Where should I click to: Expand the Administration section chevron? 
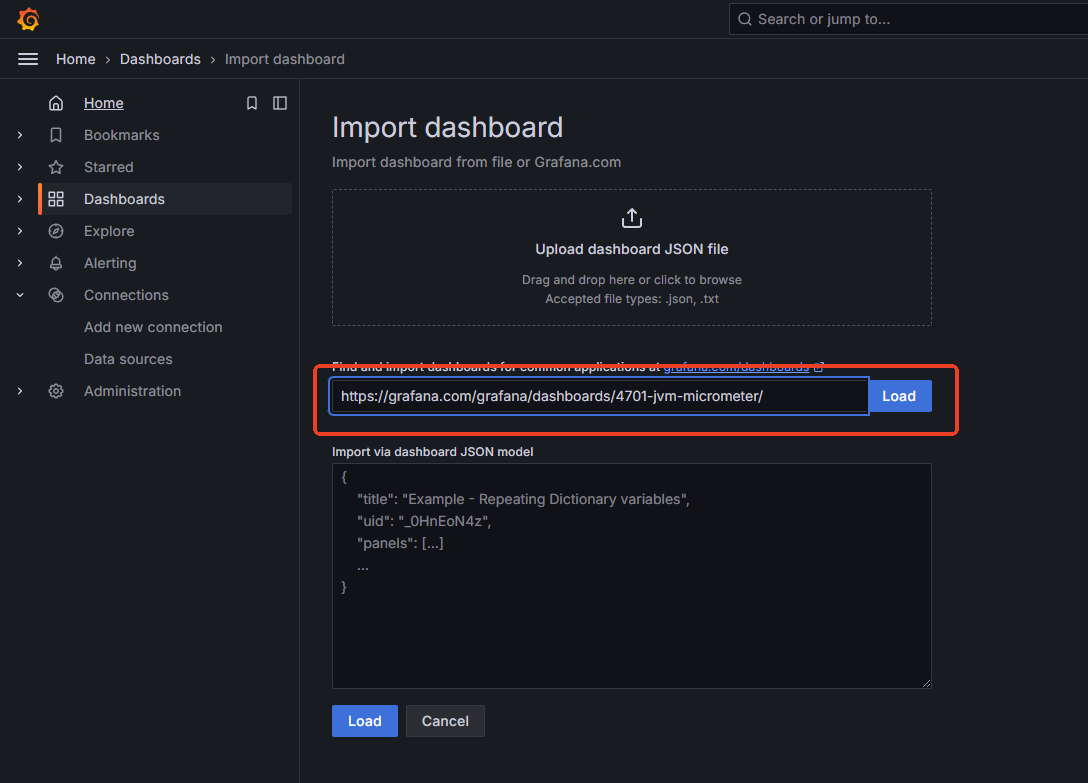click(x=20, y=391)
